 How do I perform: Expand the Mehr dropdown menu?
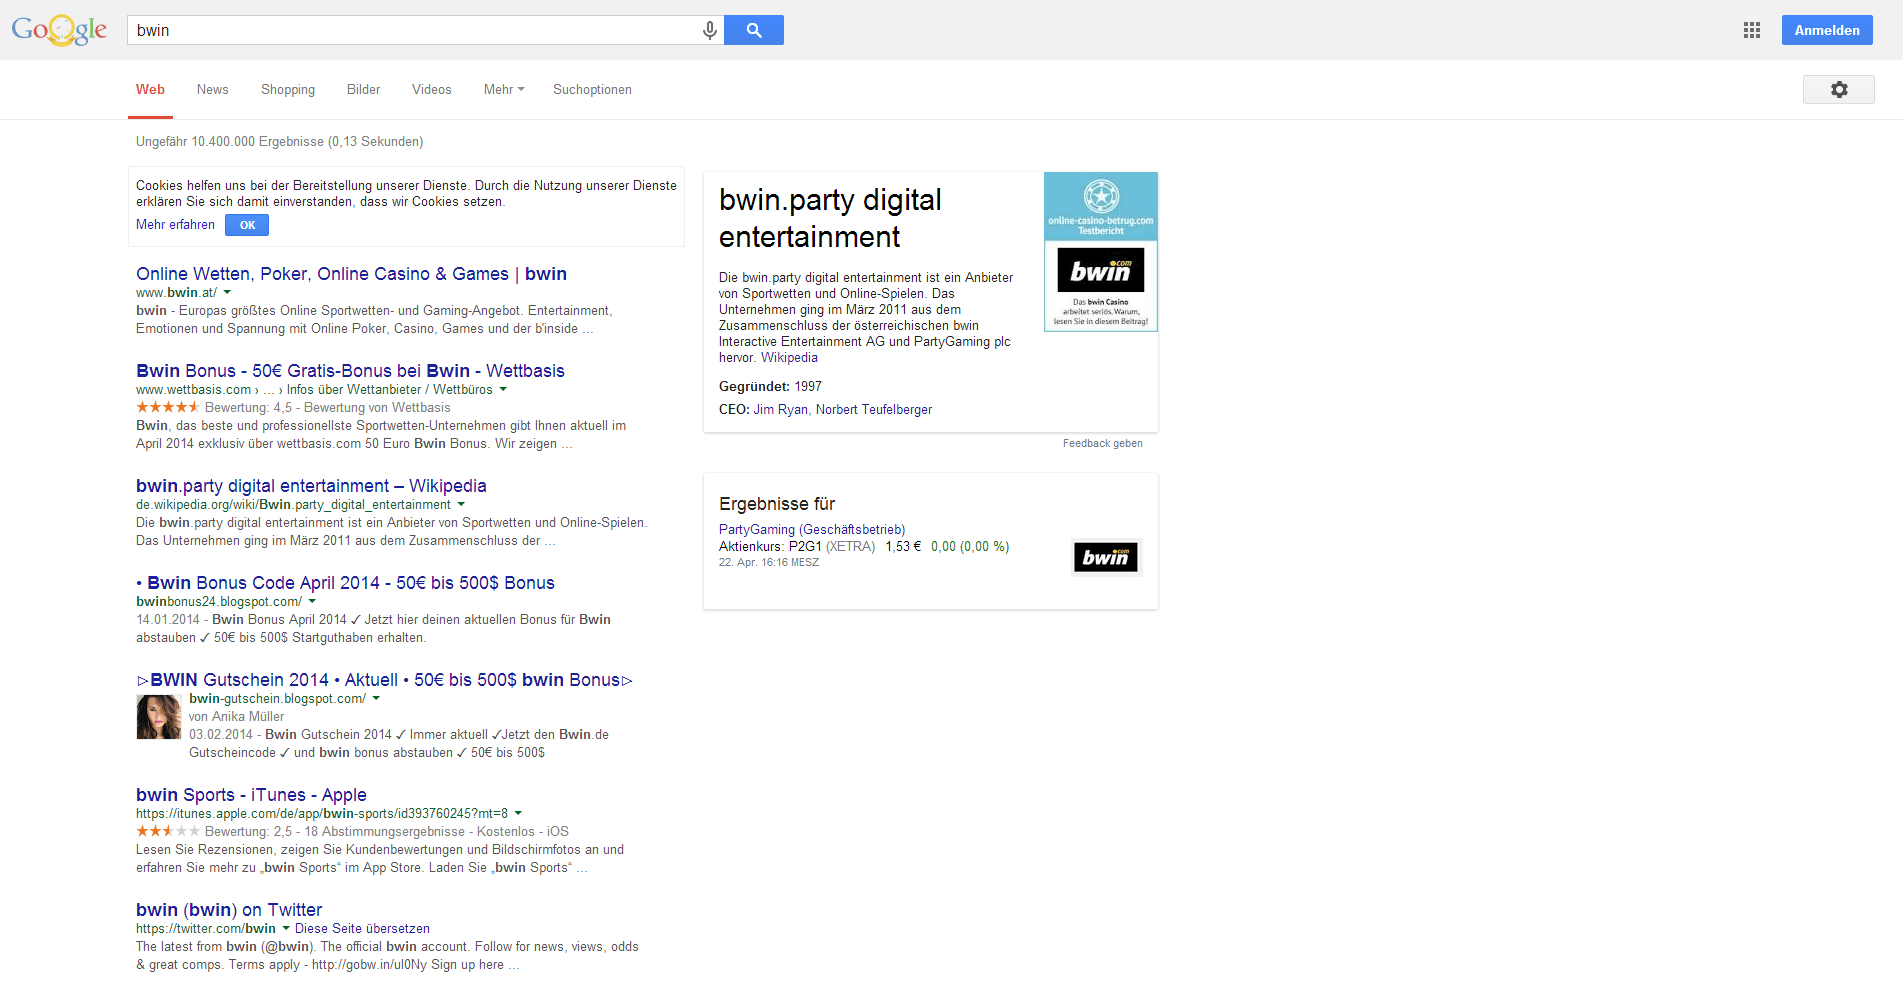[504, 89]
